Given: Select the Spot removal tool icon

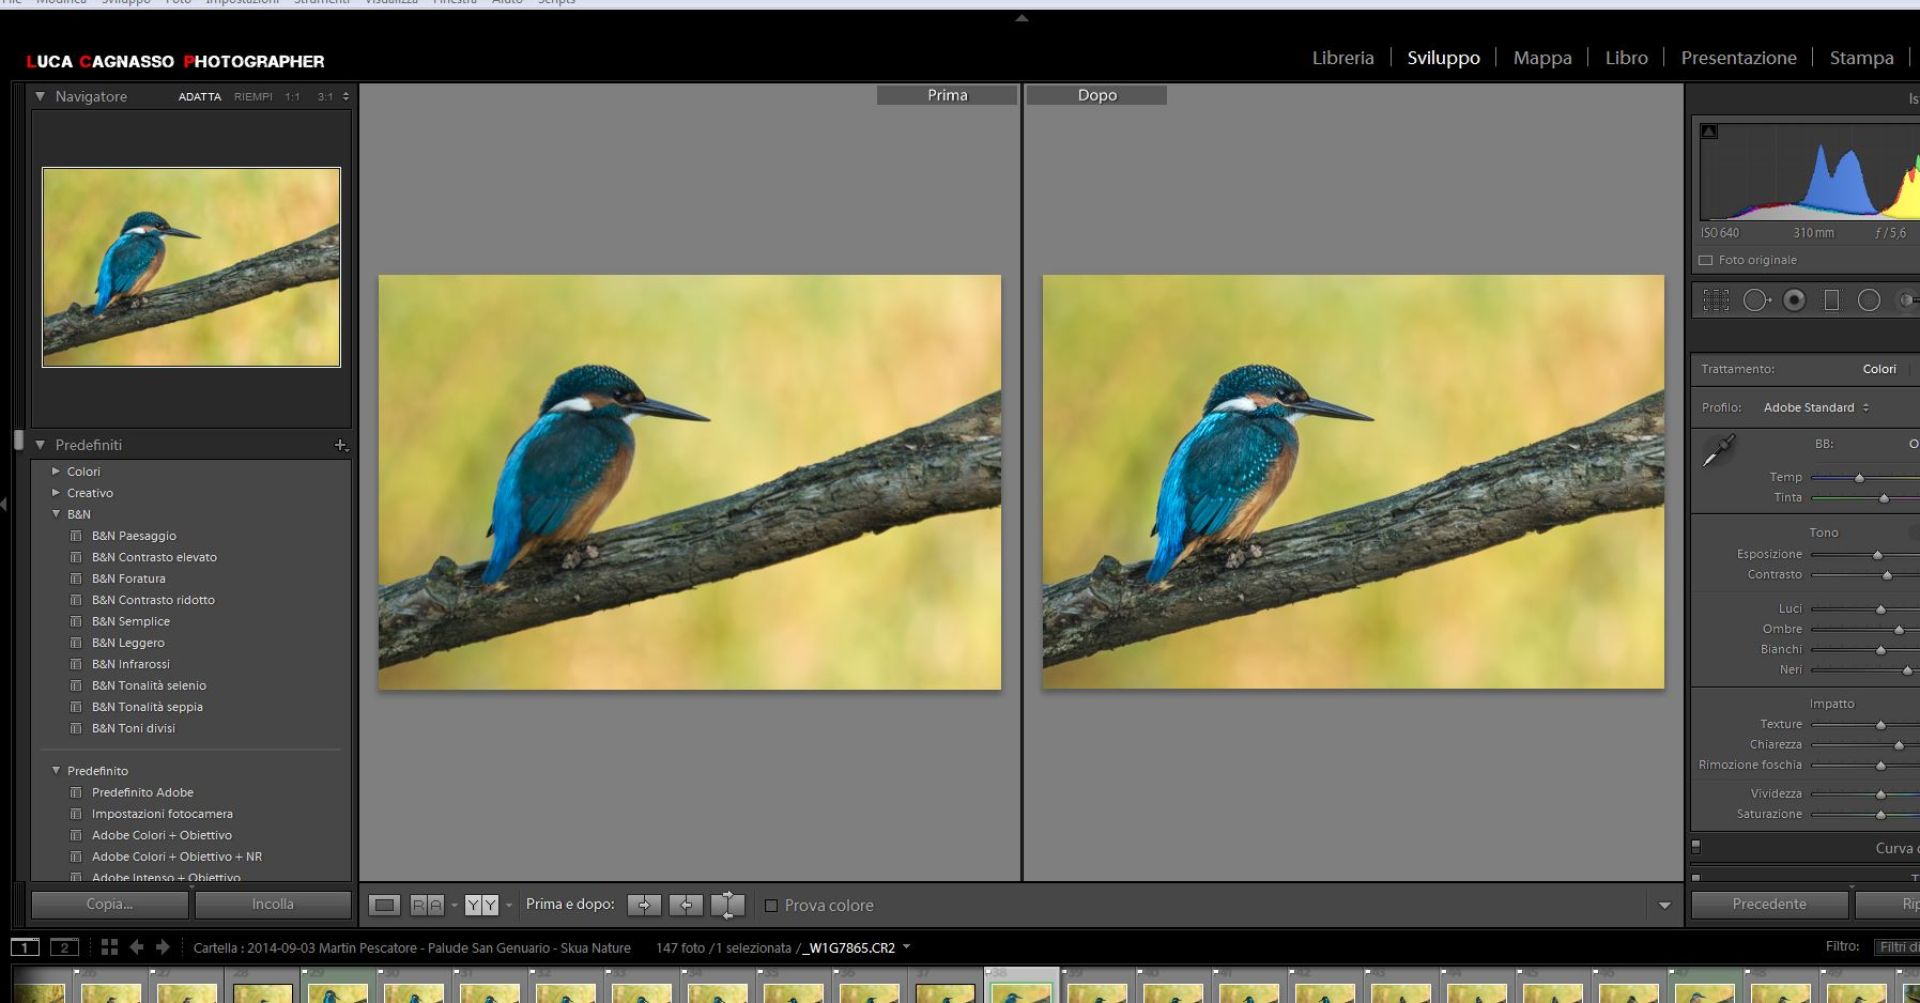Looking at the screenshot, I should (x=1756, y=300).
